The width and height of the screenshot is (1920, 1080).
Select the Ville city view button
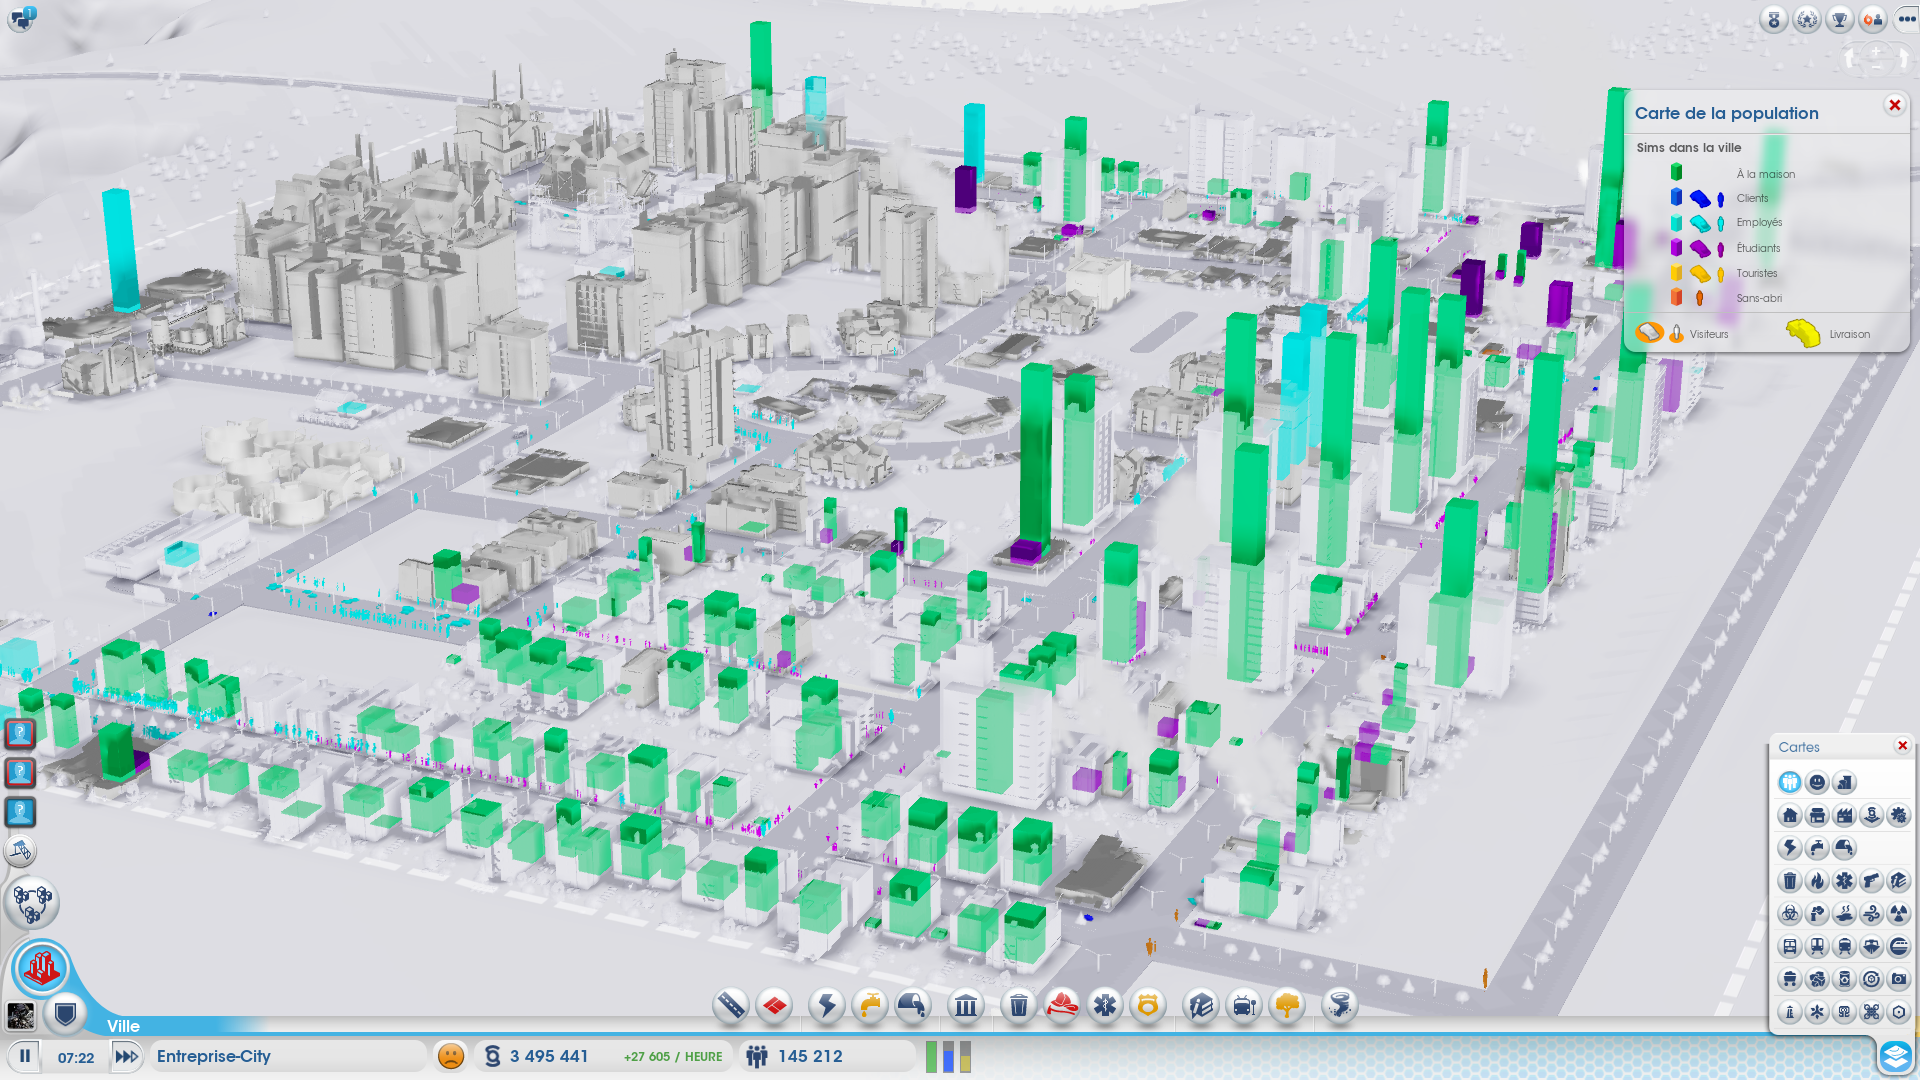click(x=42, y=968)
